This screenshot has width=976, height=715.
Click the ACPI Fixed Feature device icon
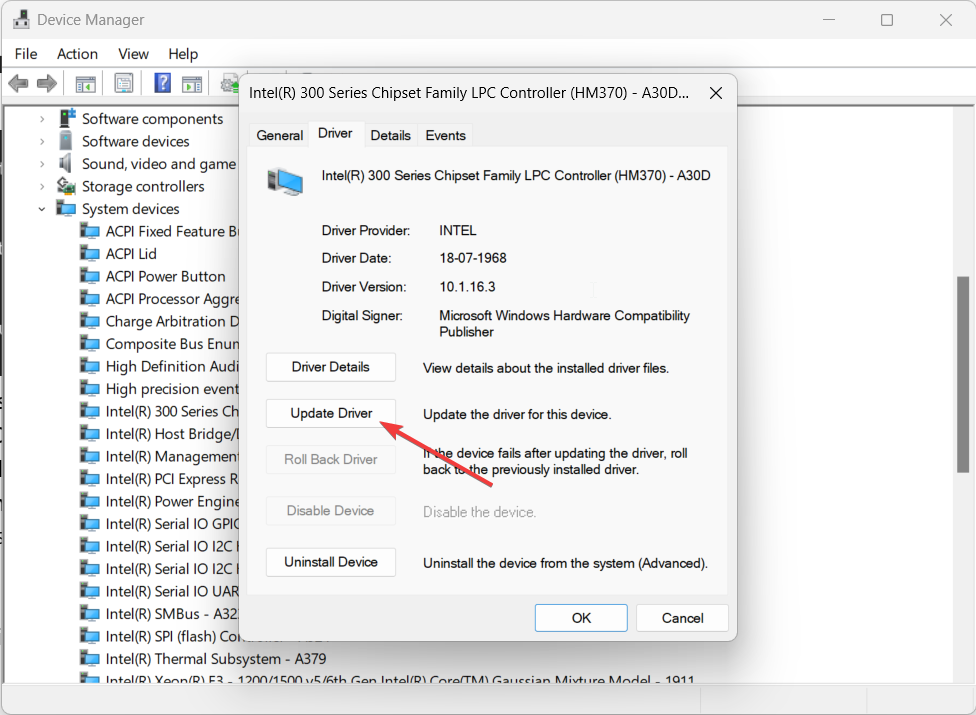pos(90,231)
